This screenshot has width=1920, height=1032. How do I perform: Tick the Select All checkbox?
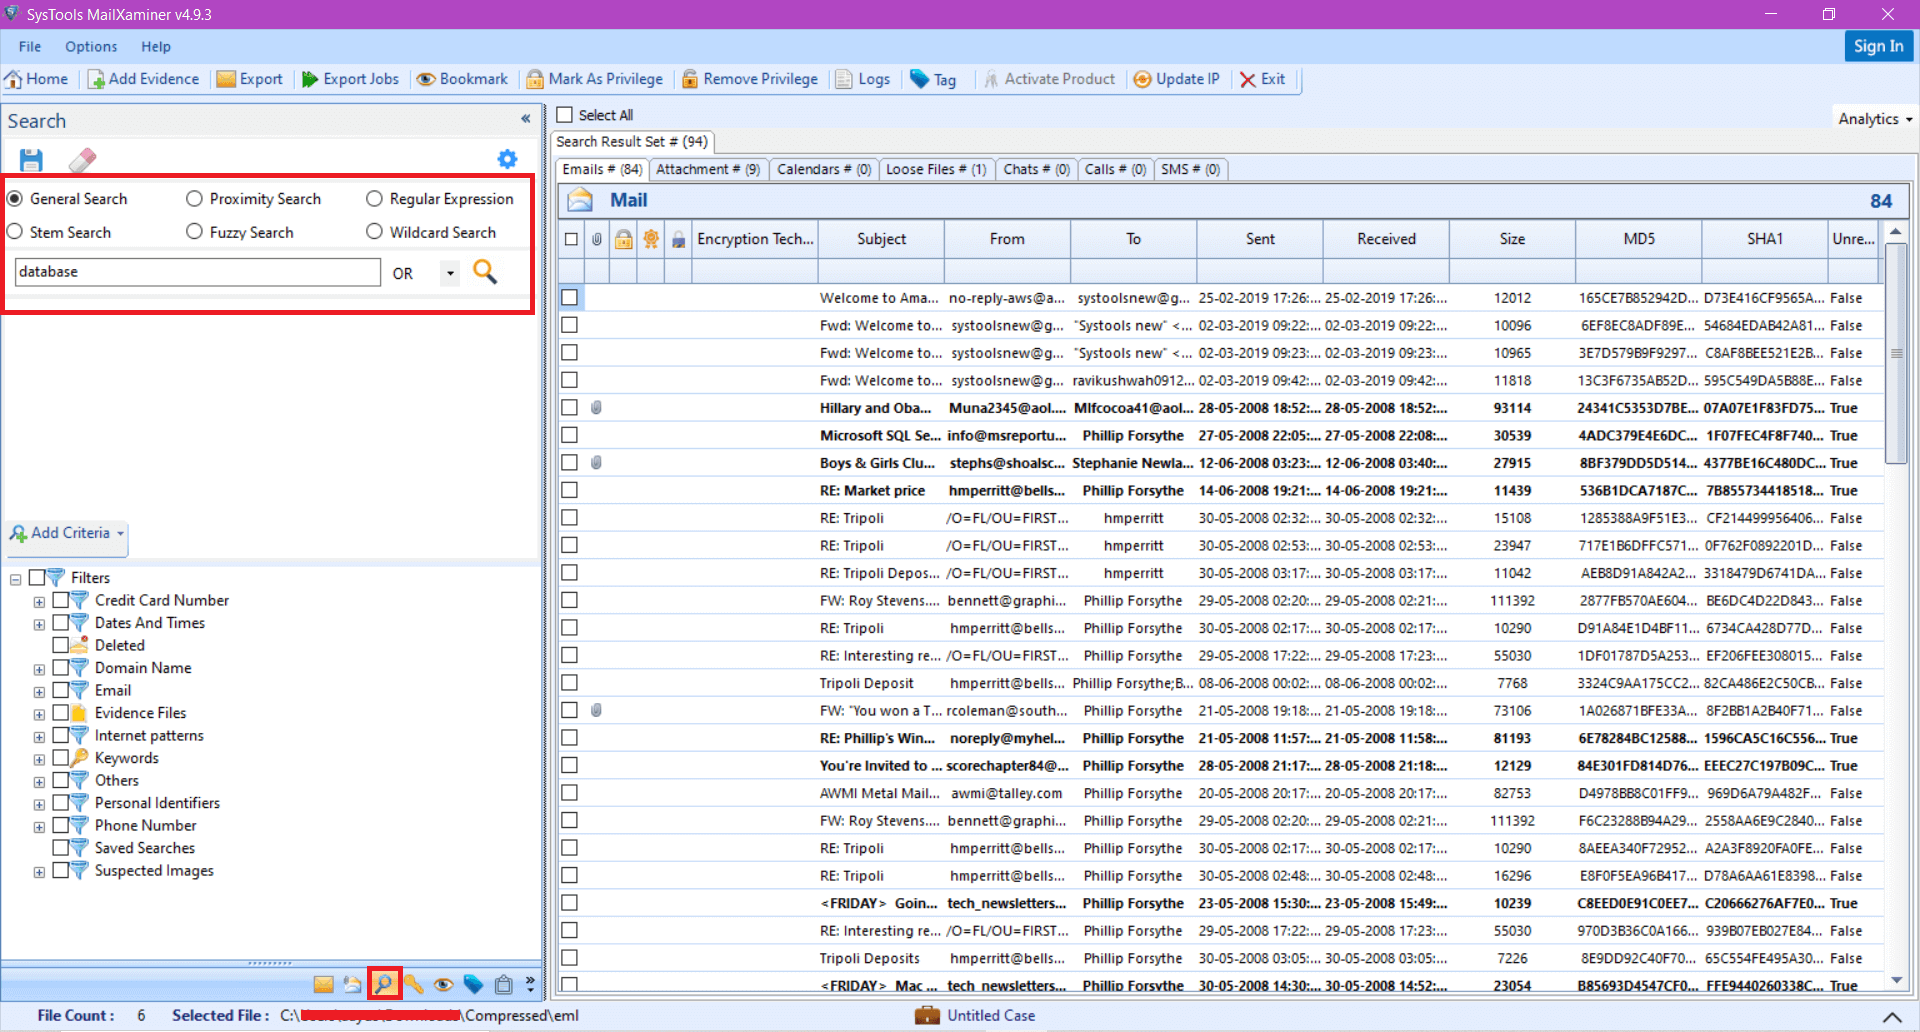[x=565, y=115]
